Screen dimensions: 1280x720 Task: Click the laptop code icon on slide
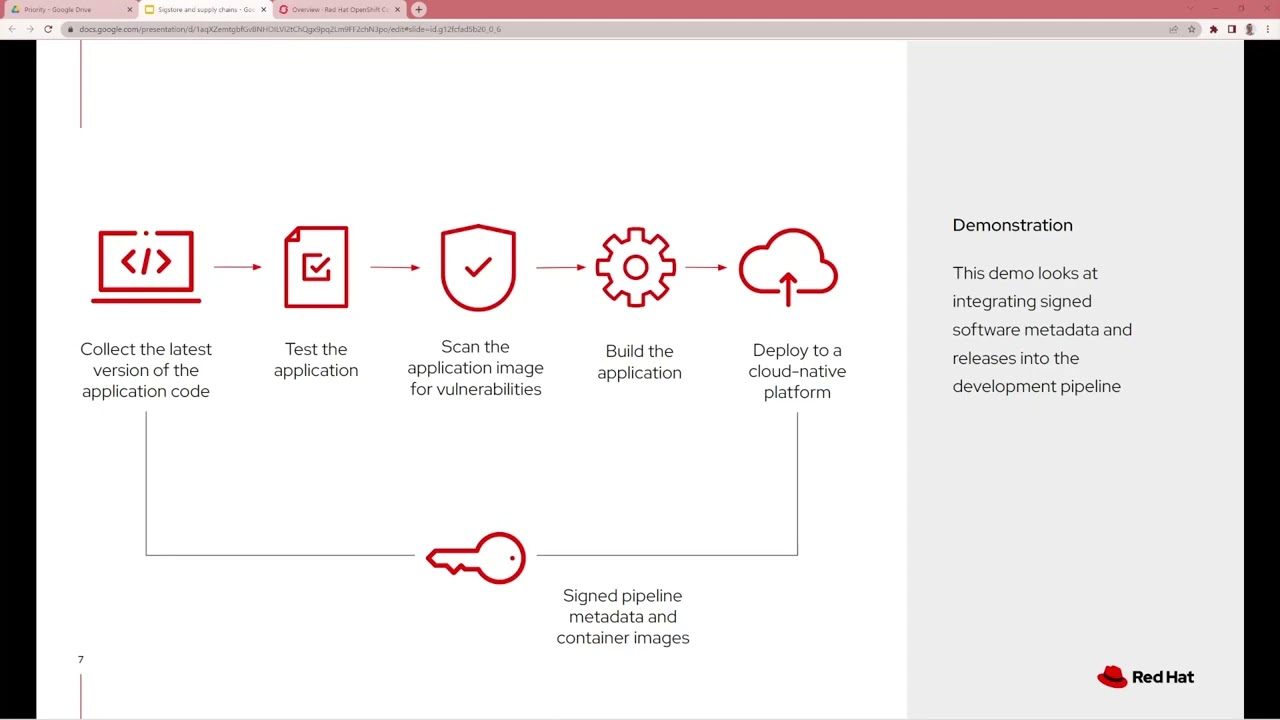(146, 266)
